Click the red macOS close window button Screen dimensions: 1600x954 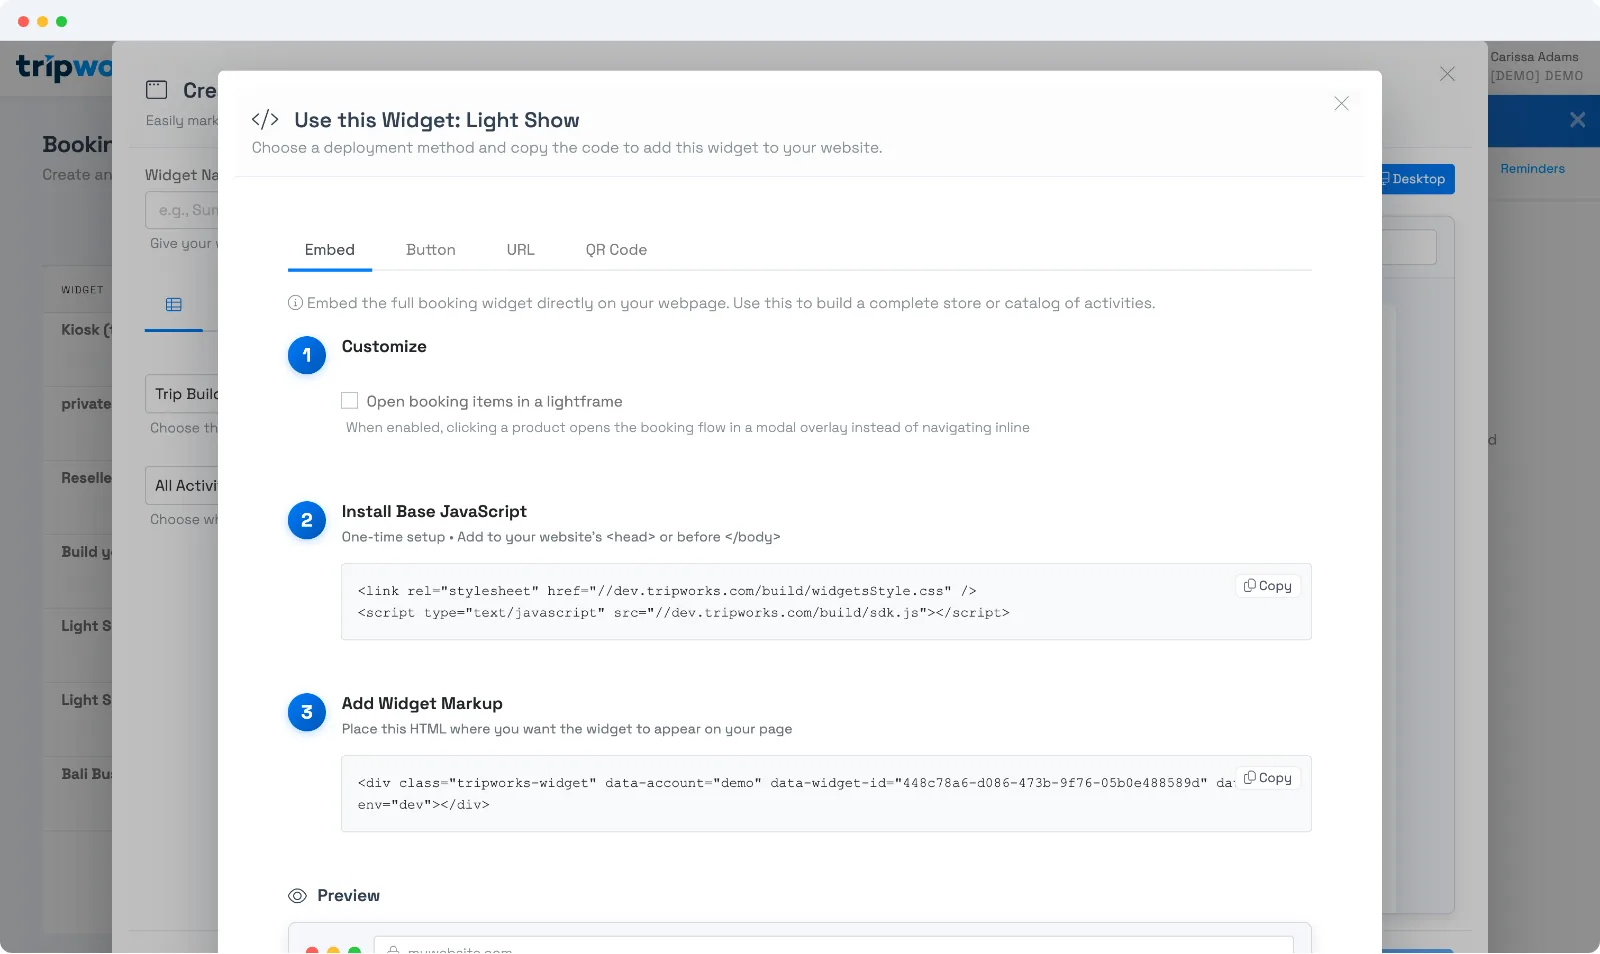pos(23,21)
